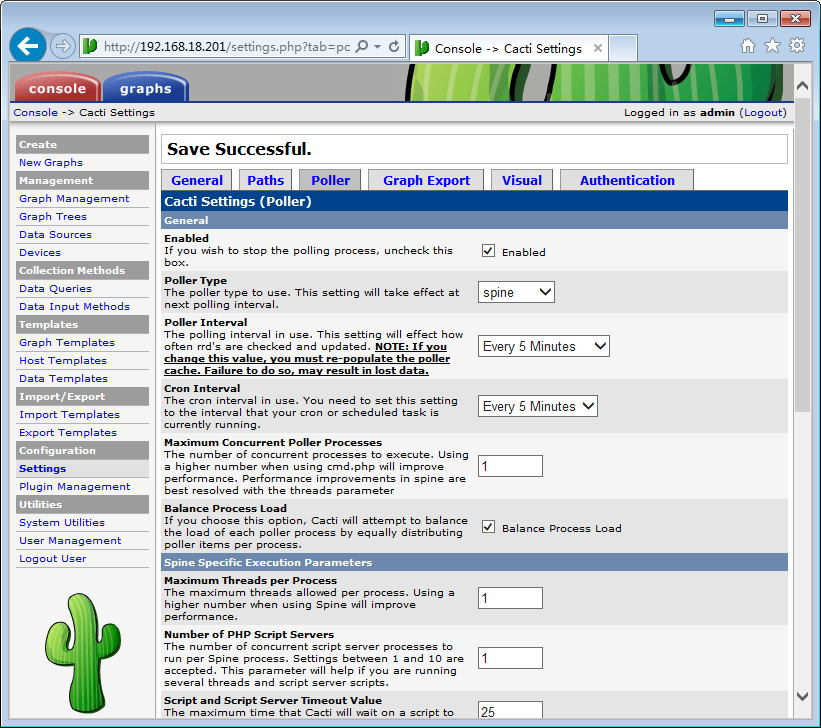
Task: Click the page scrollbar down arrow
Action: 802,696
